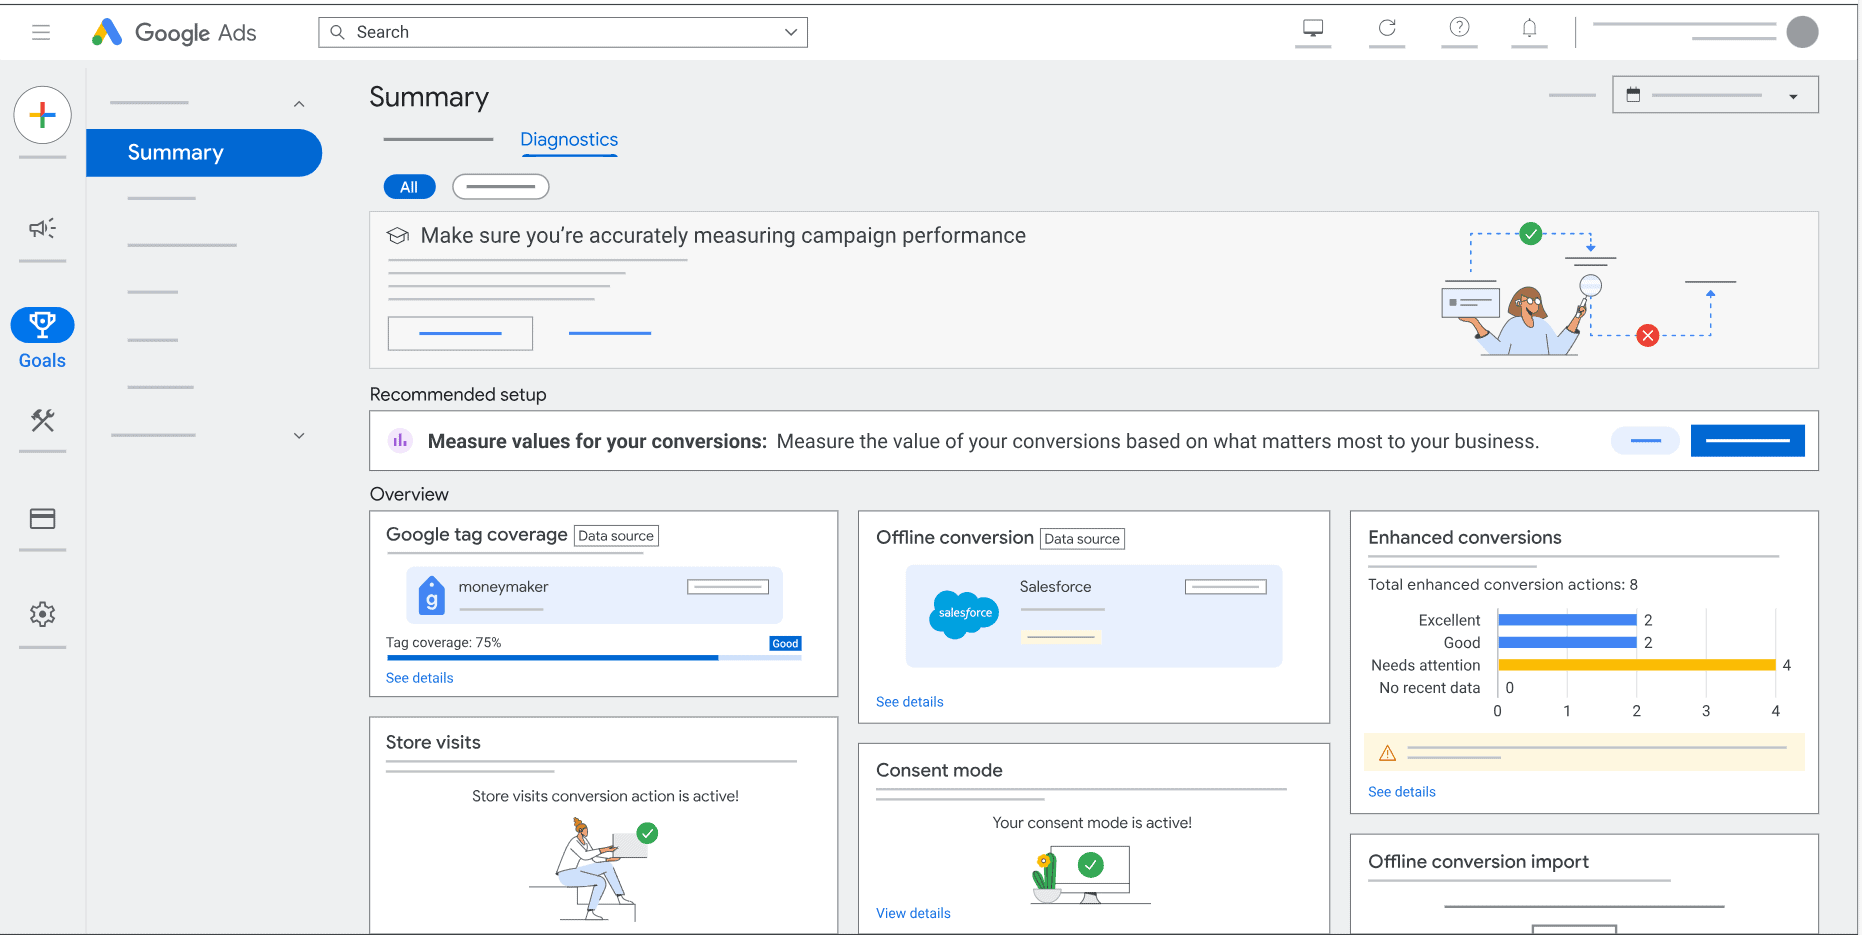Open See details under Tag coverage
Image resolution: width=1862 pixels, height=935 pixels.
[x=419, y=678]
